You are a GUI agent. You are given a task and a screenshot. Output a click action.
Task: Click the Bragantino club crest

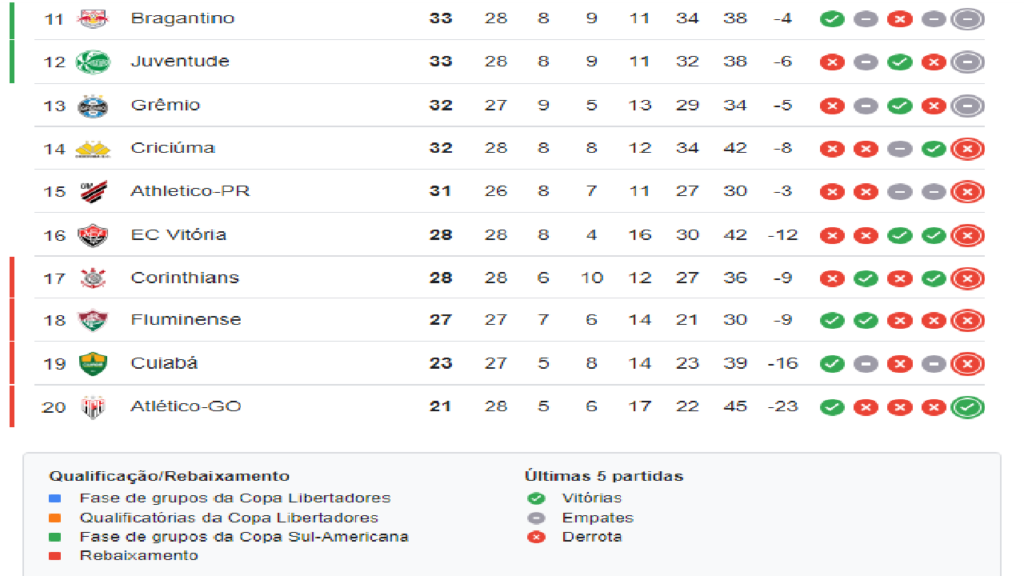[x=93, y=19]
